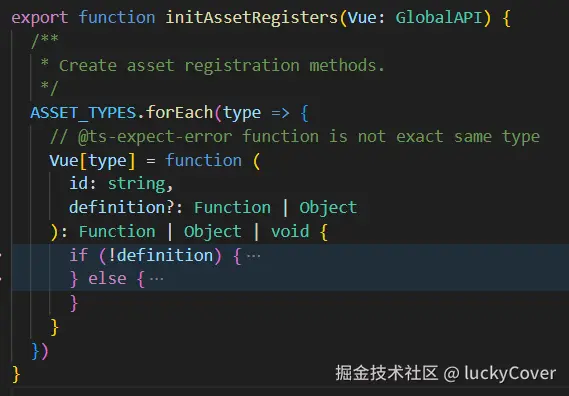Click the forEach method call
The height and width of the screenshot is (396, 569).
179,113
